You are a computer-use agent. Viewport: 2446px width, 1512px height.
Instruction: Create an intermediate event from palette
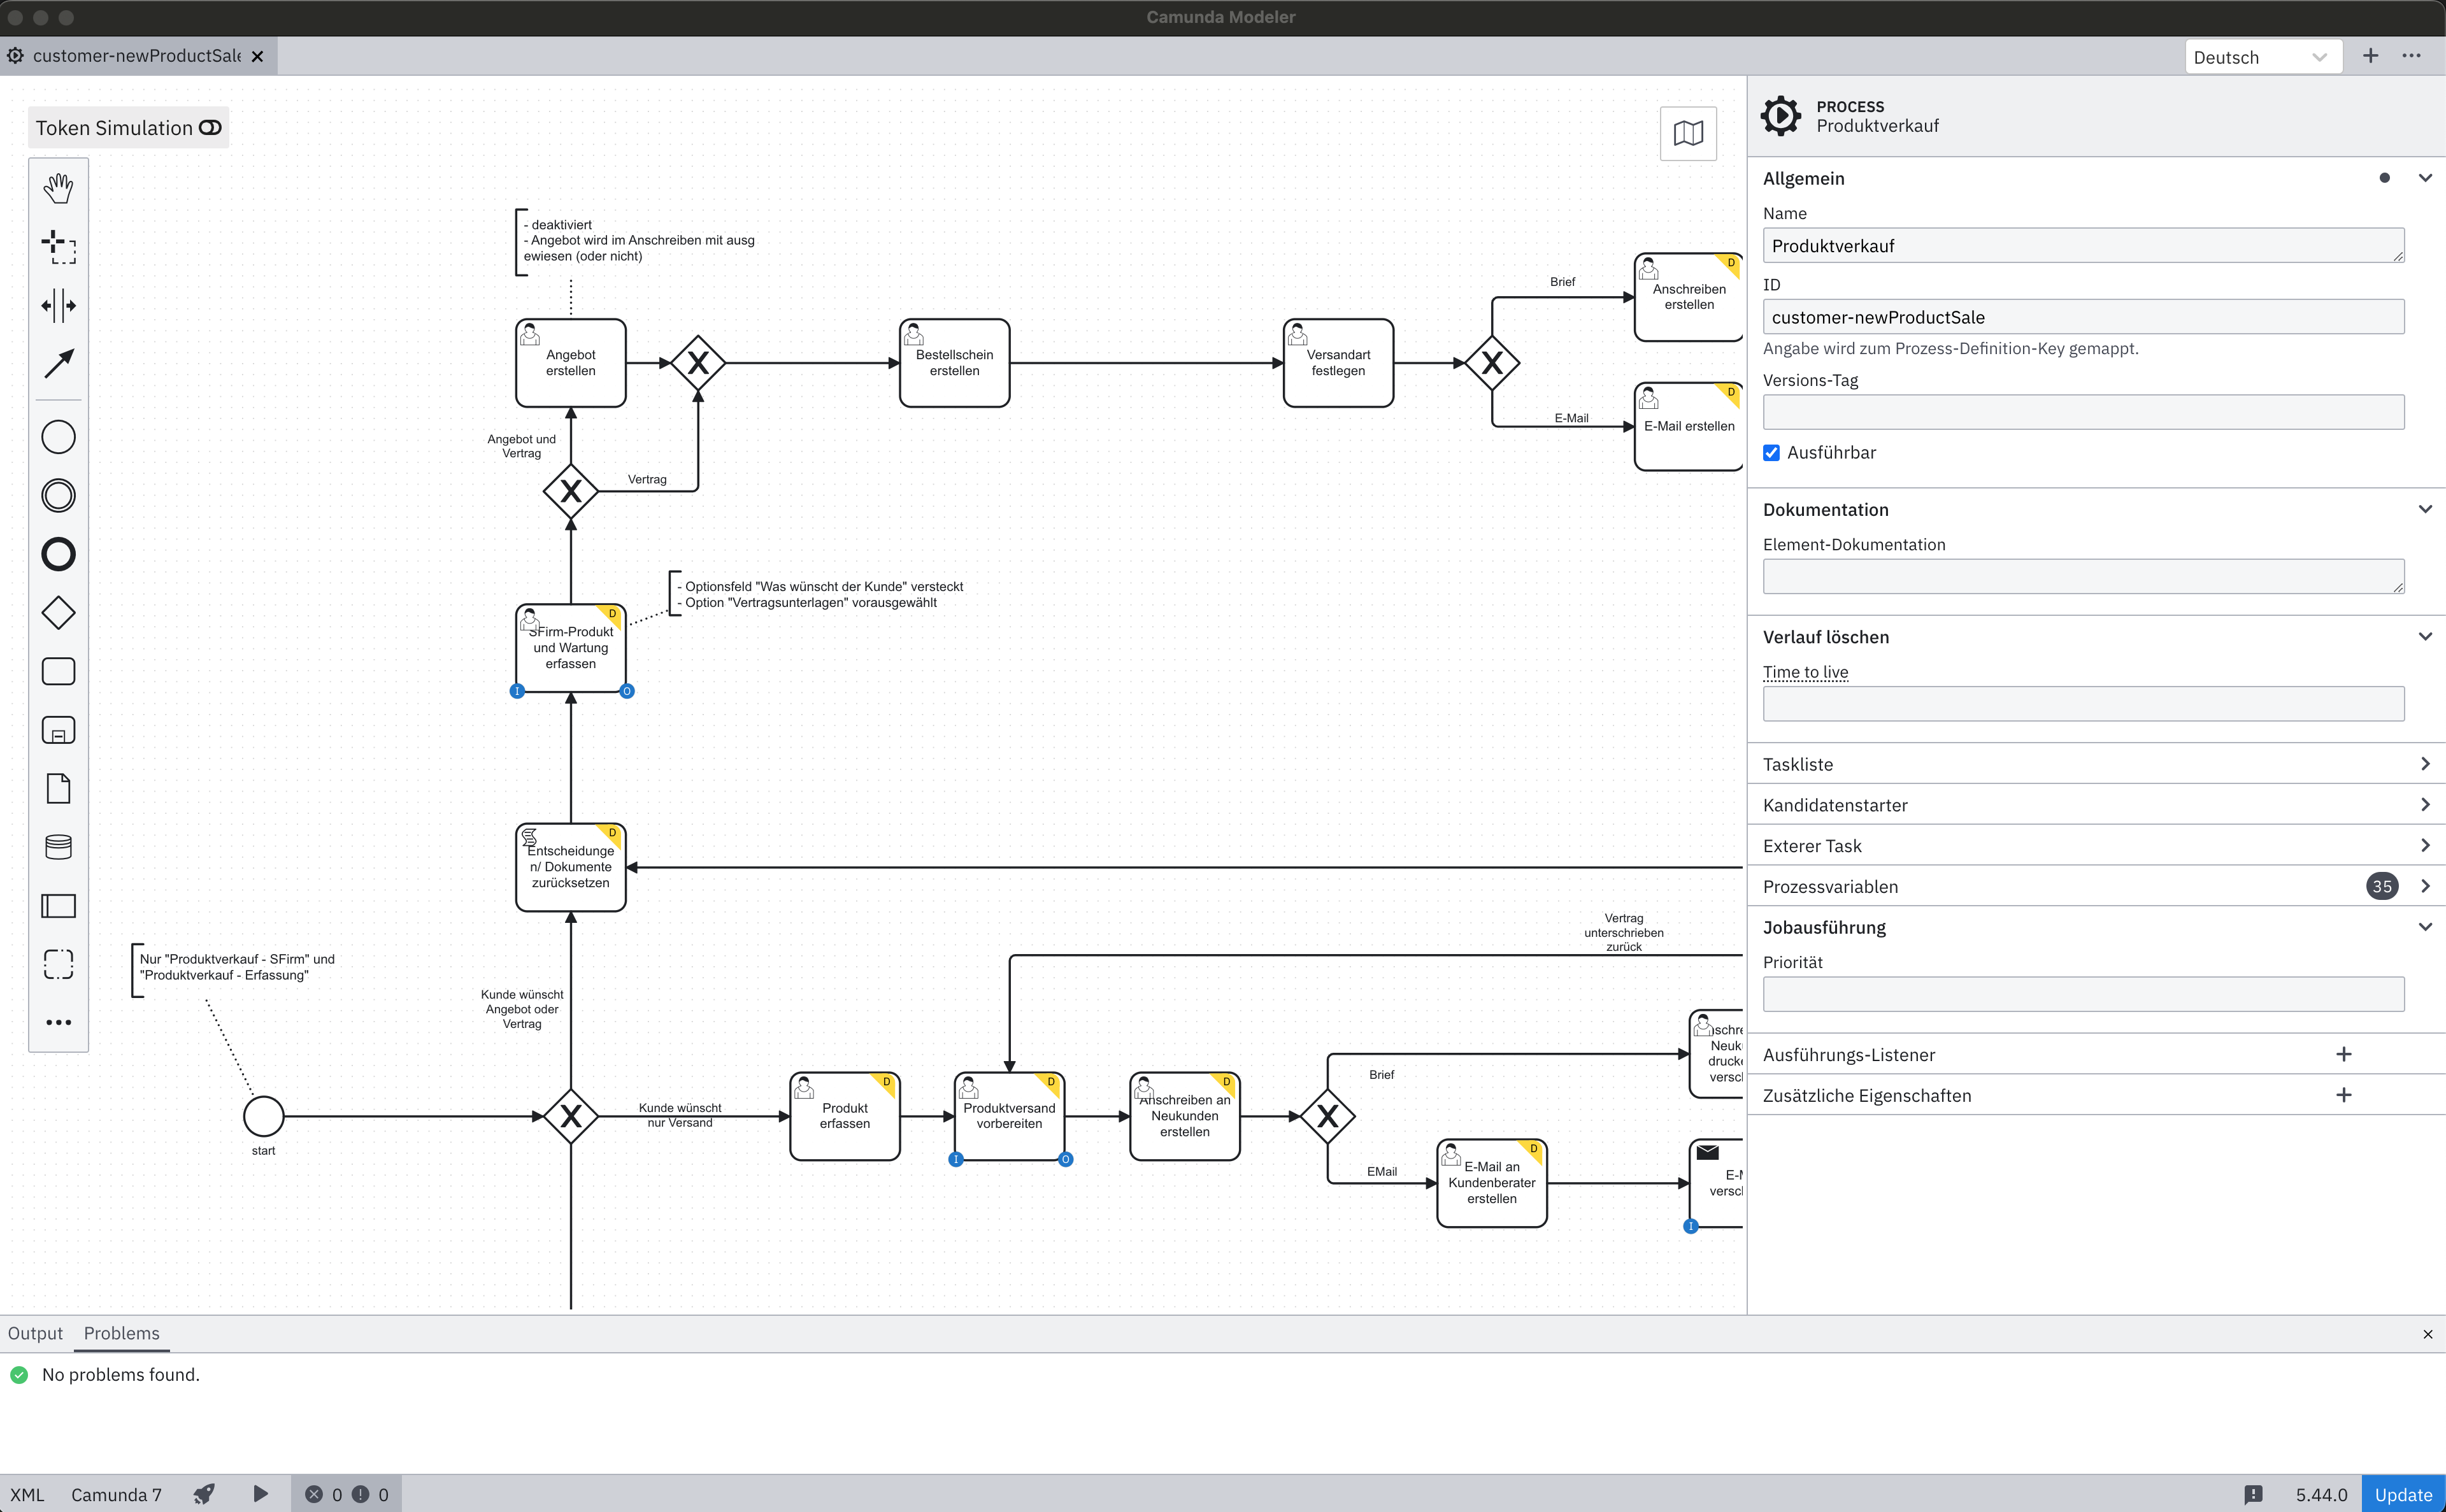[58, 495]
